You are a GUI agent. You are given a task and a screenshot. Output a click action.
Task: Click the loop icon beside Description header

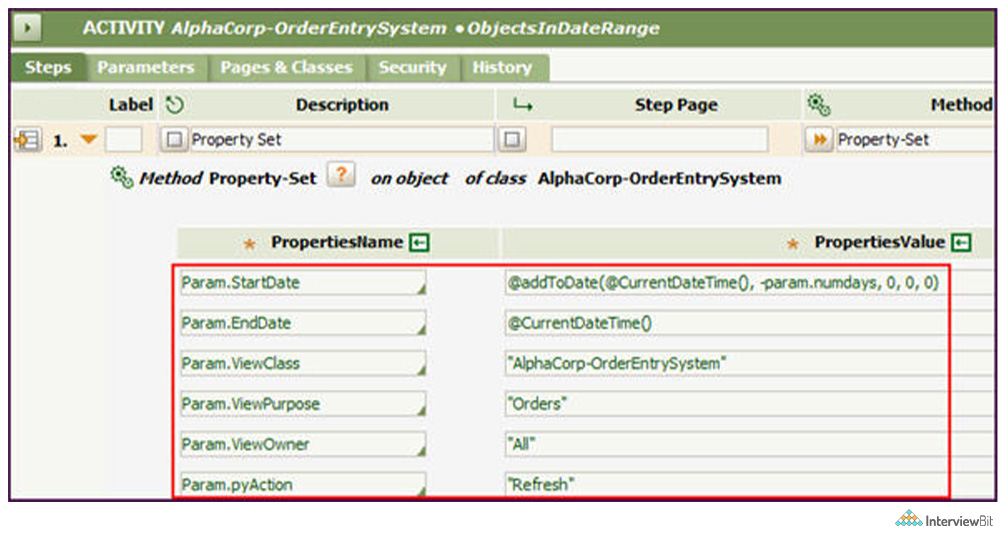[175, 105]
